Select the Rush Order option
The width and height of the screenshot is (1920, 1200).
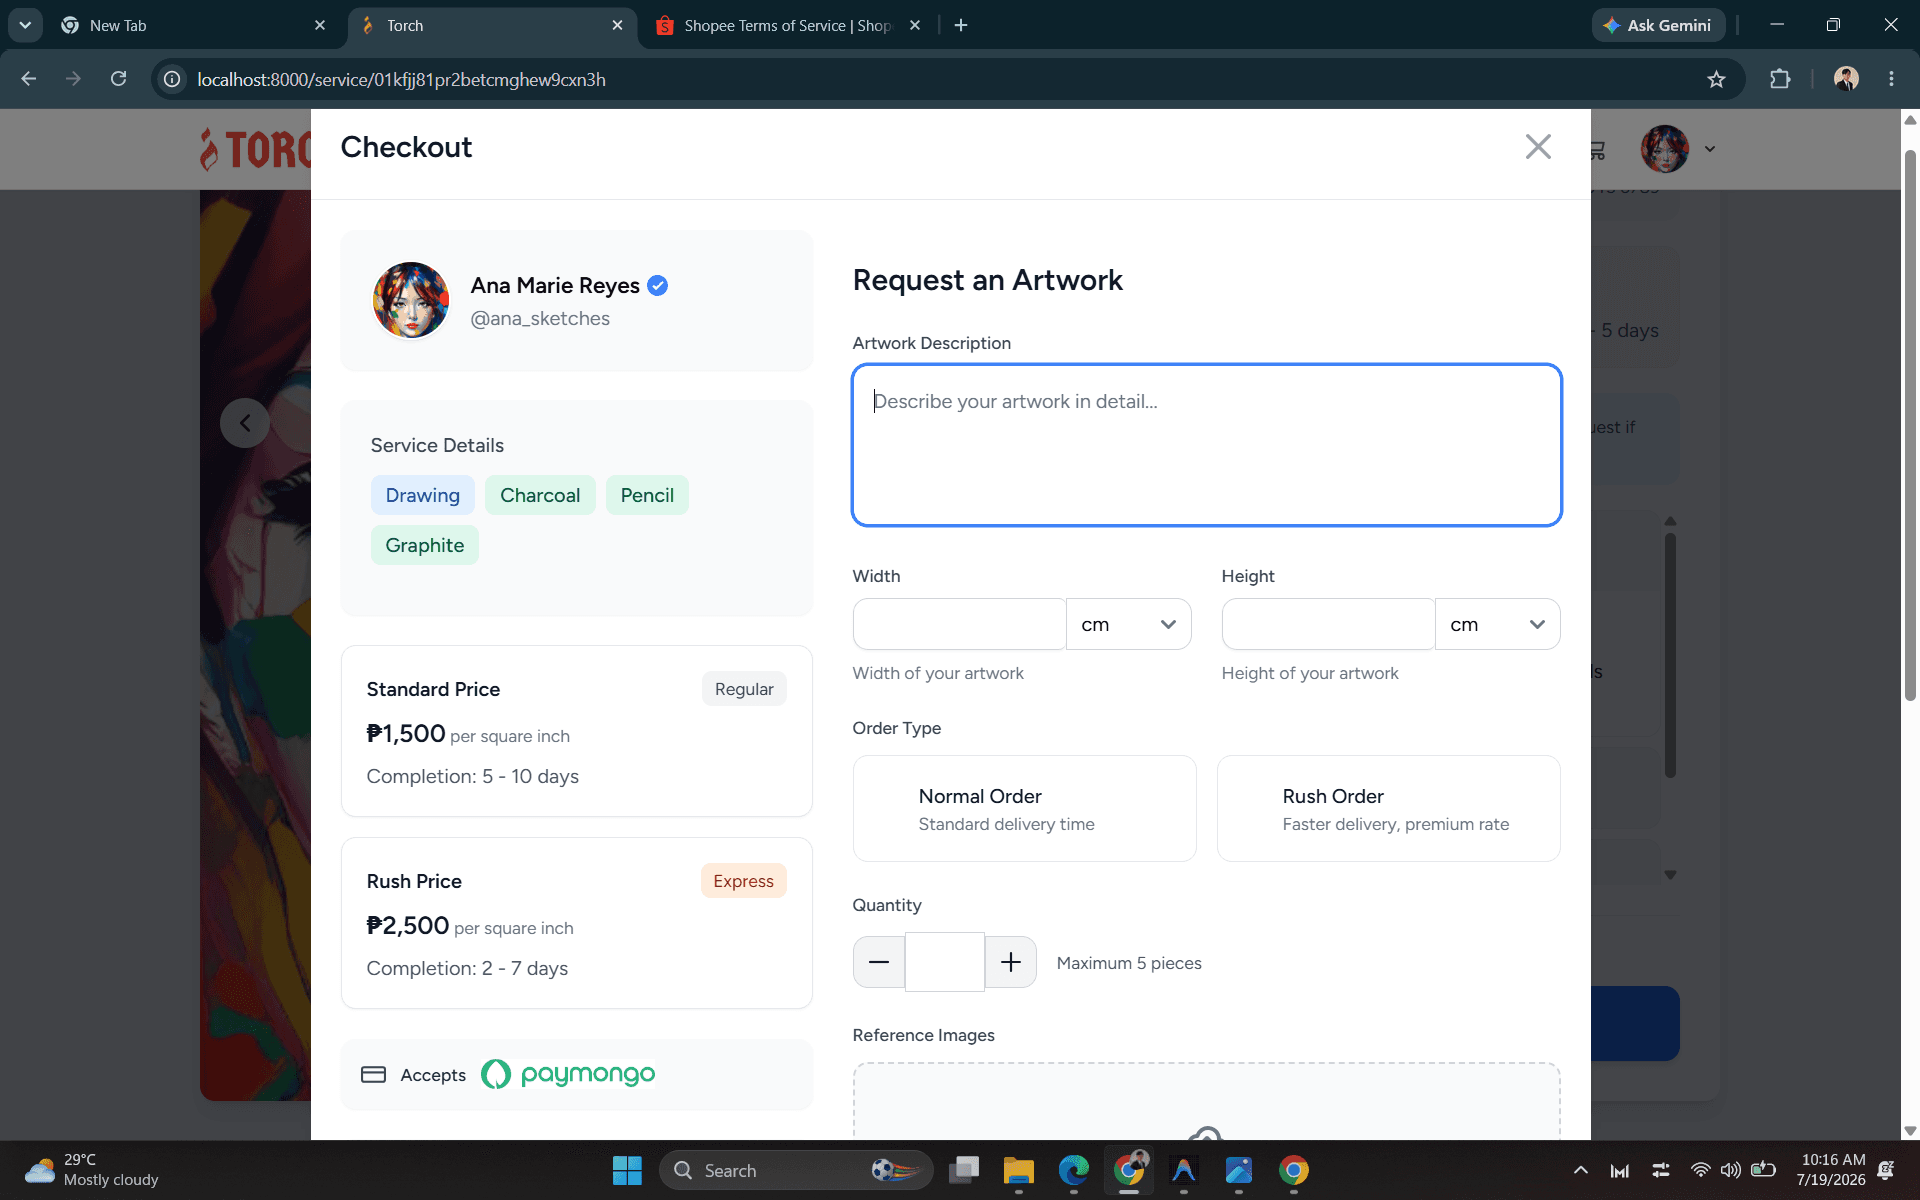point(1388,809)
